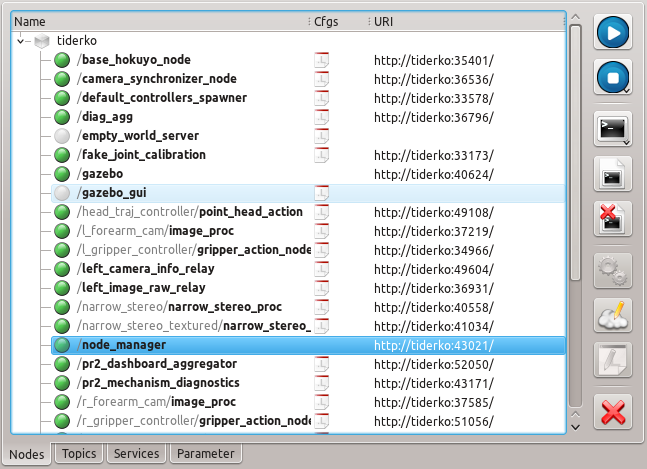The width and height of the screenshot is (647, 469).
Task: Switch to the Topics tab
Action: coord(78,454)
